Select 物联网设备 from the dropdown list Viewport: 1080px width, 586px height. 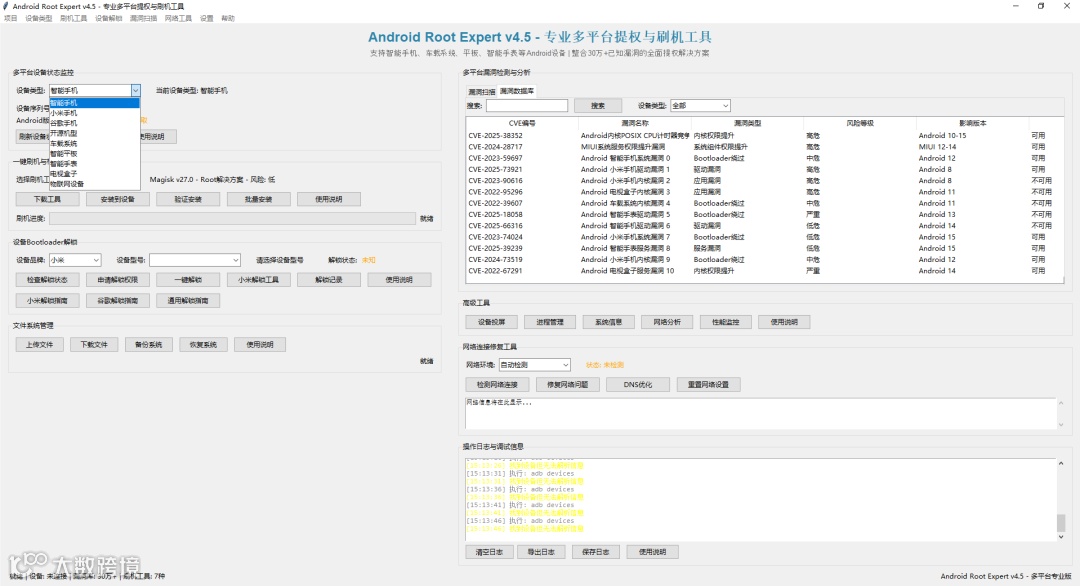(94, 184)
